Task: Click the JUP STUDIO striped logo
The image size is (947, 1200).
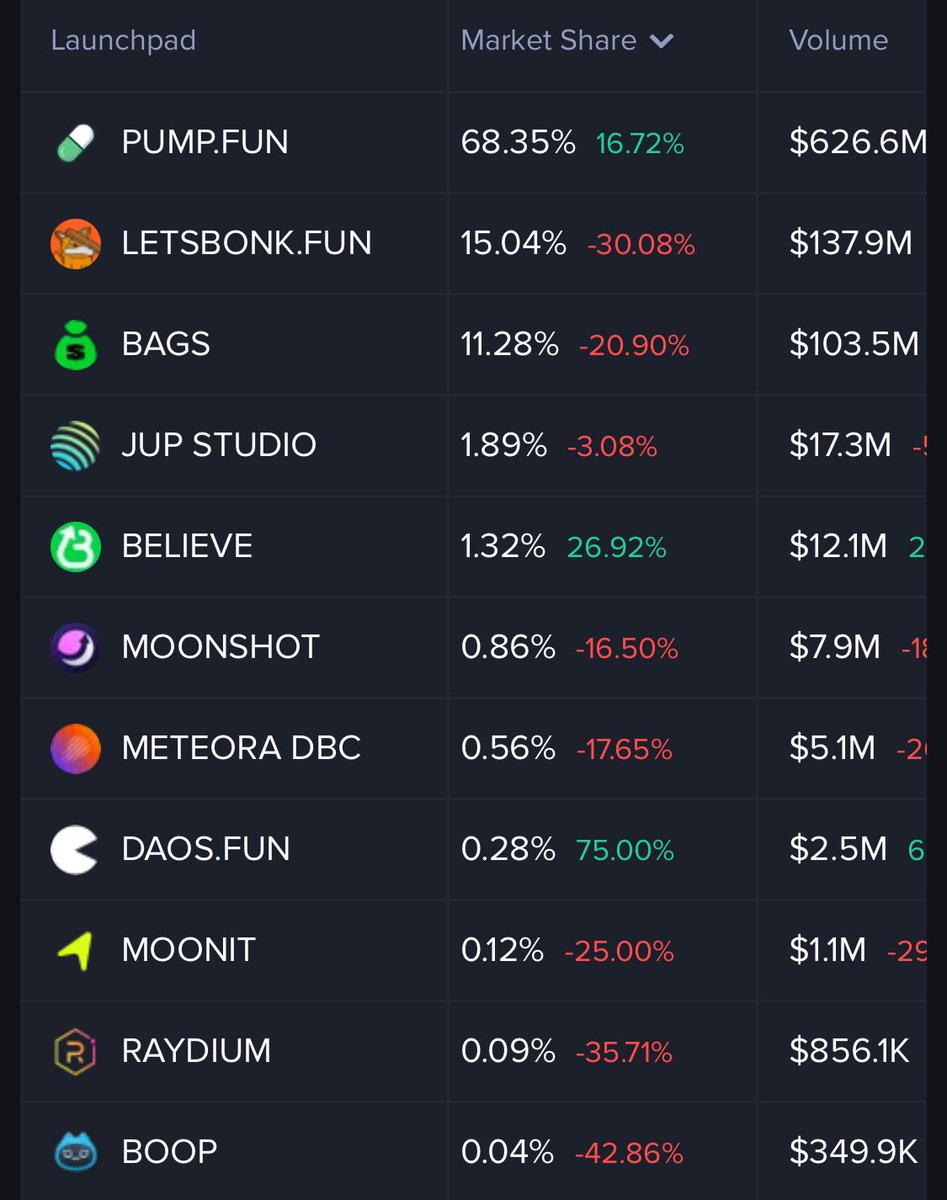Action: coord(76,445)
